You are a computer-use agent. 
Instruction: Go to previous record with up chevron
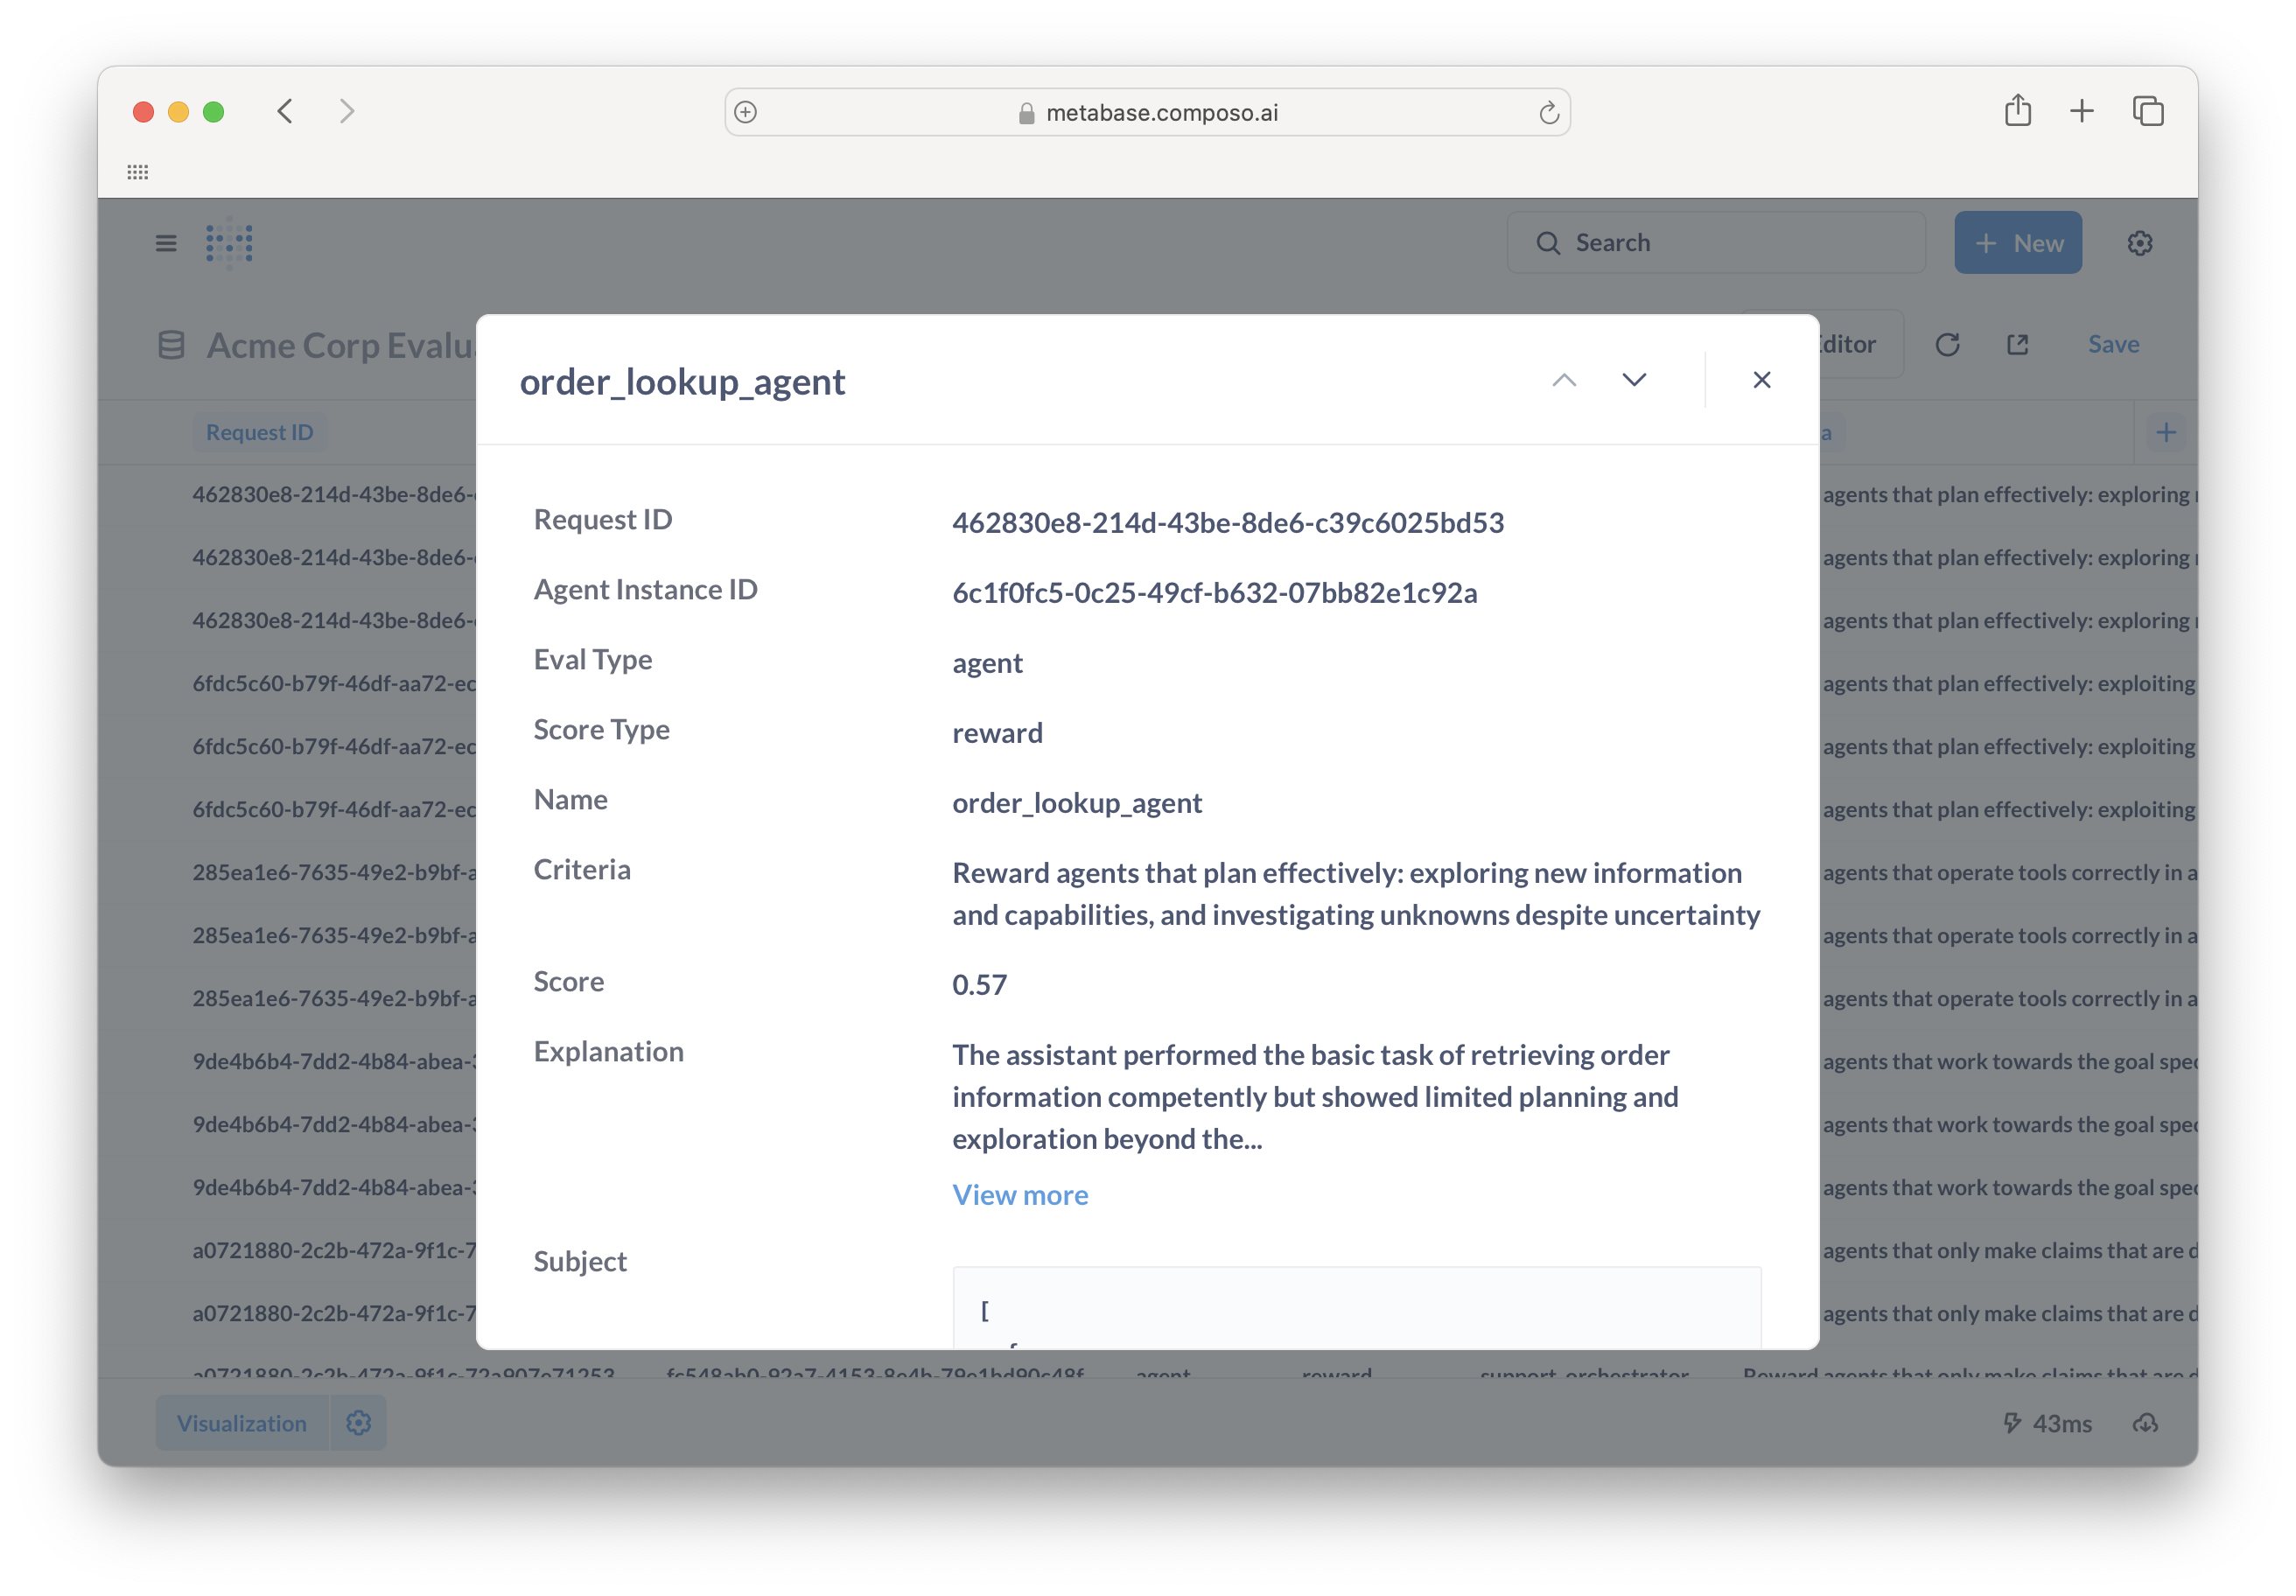[x=1564, y=380]
